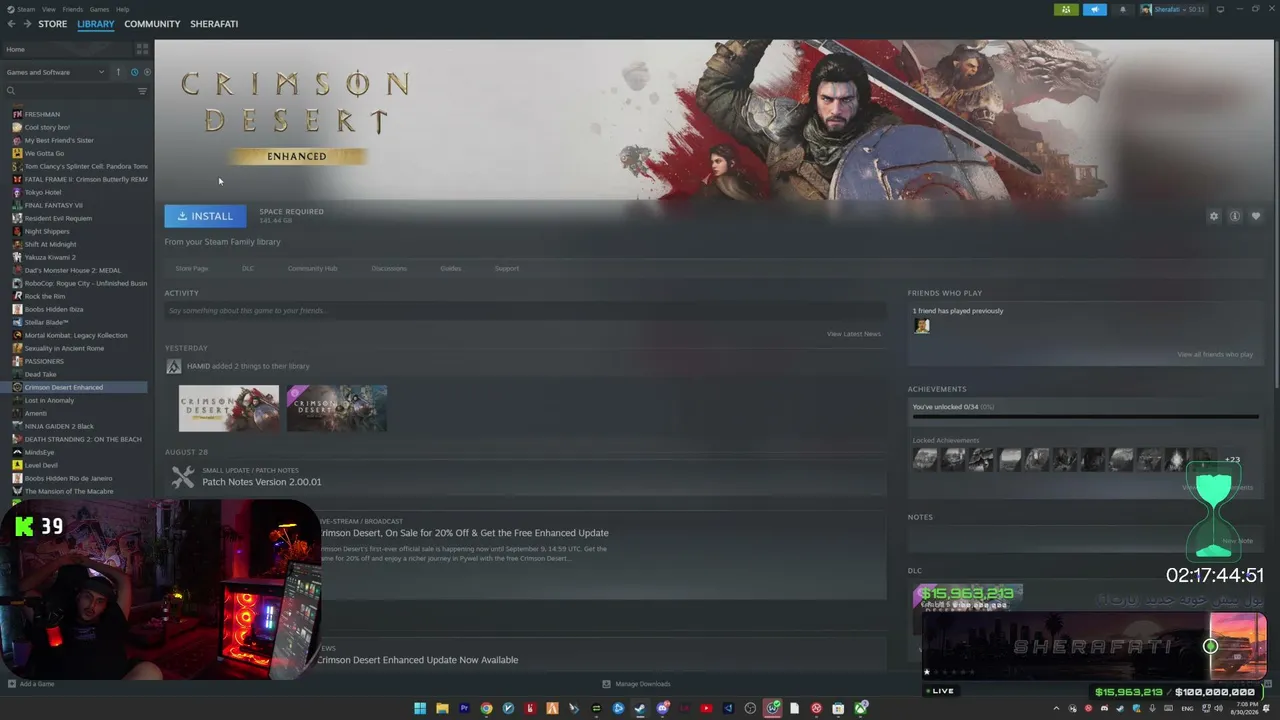Select Dead Take in the library list

tap(41, 374)
